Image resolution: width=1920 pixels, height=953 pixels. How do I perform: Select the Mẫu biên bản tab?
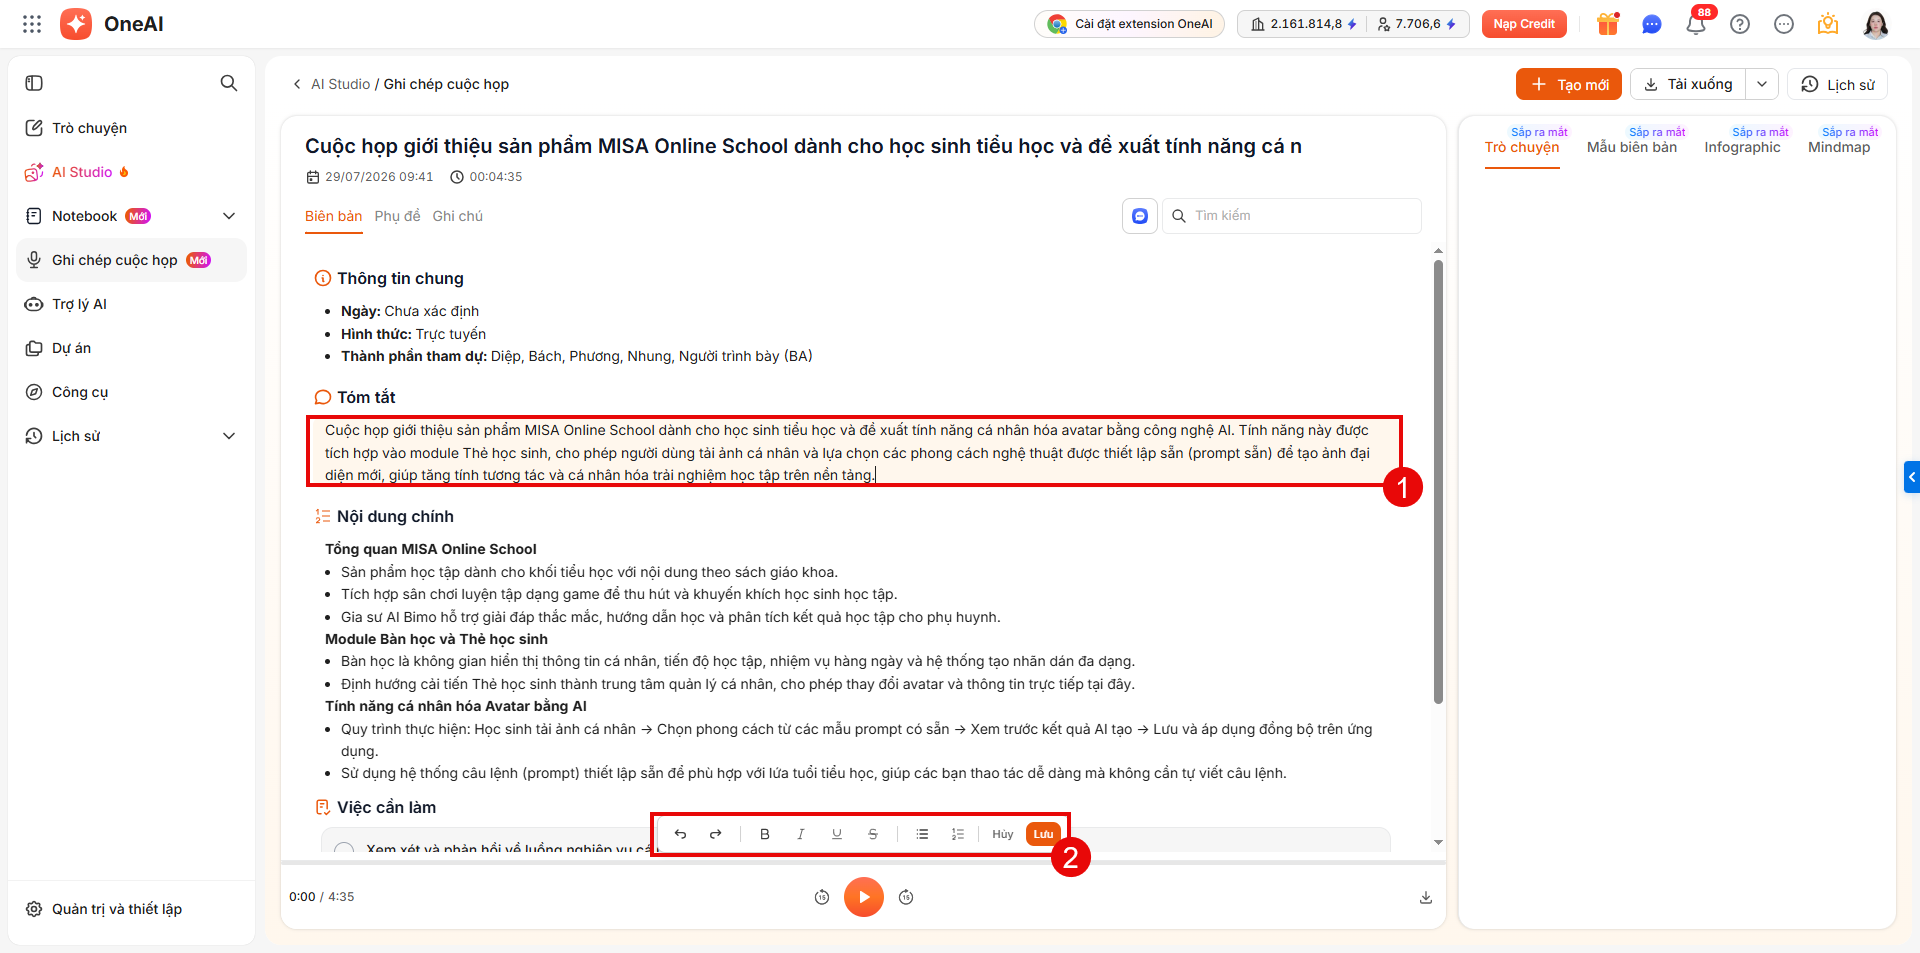pyautogui.click(x=1632, y=147)
